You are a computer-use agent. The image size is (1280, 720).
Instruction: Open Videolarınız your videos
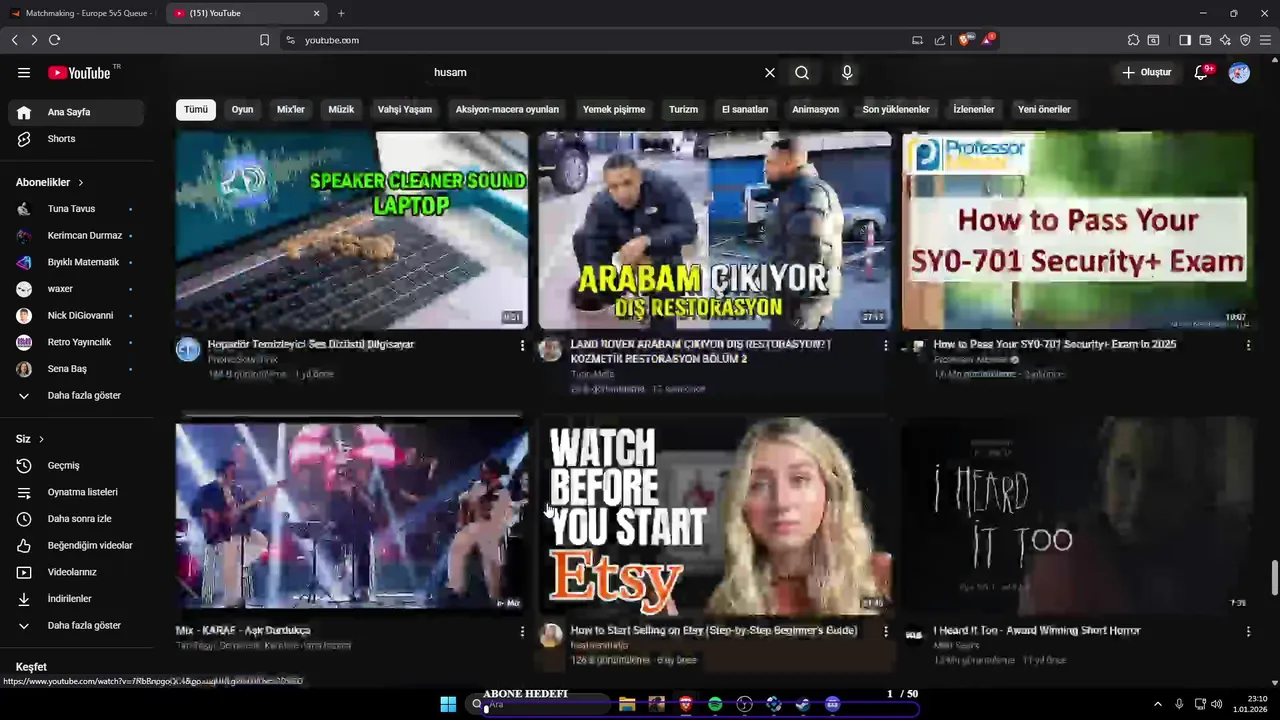click(x=76, y=572)
